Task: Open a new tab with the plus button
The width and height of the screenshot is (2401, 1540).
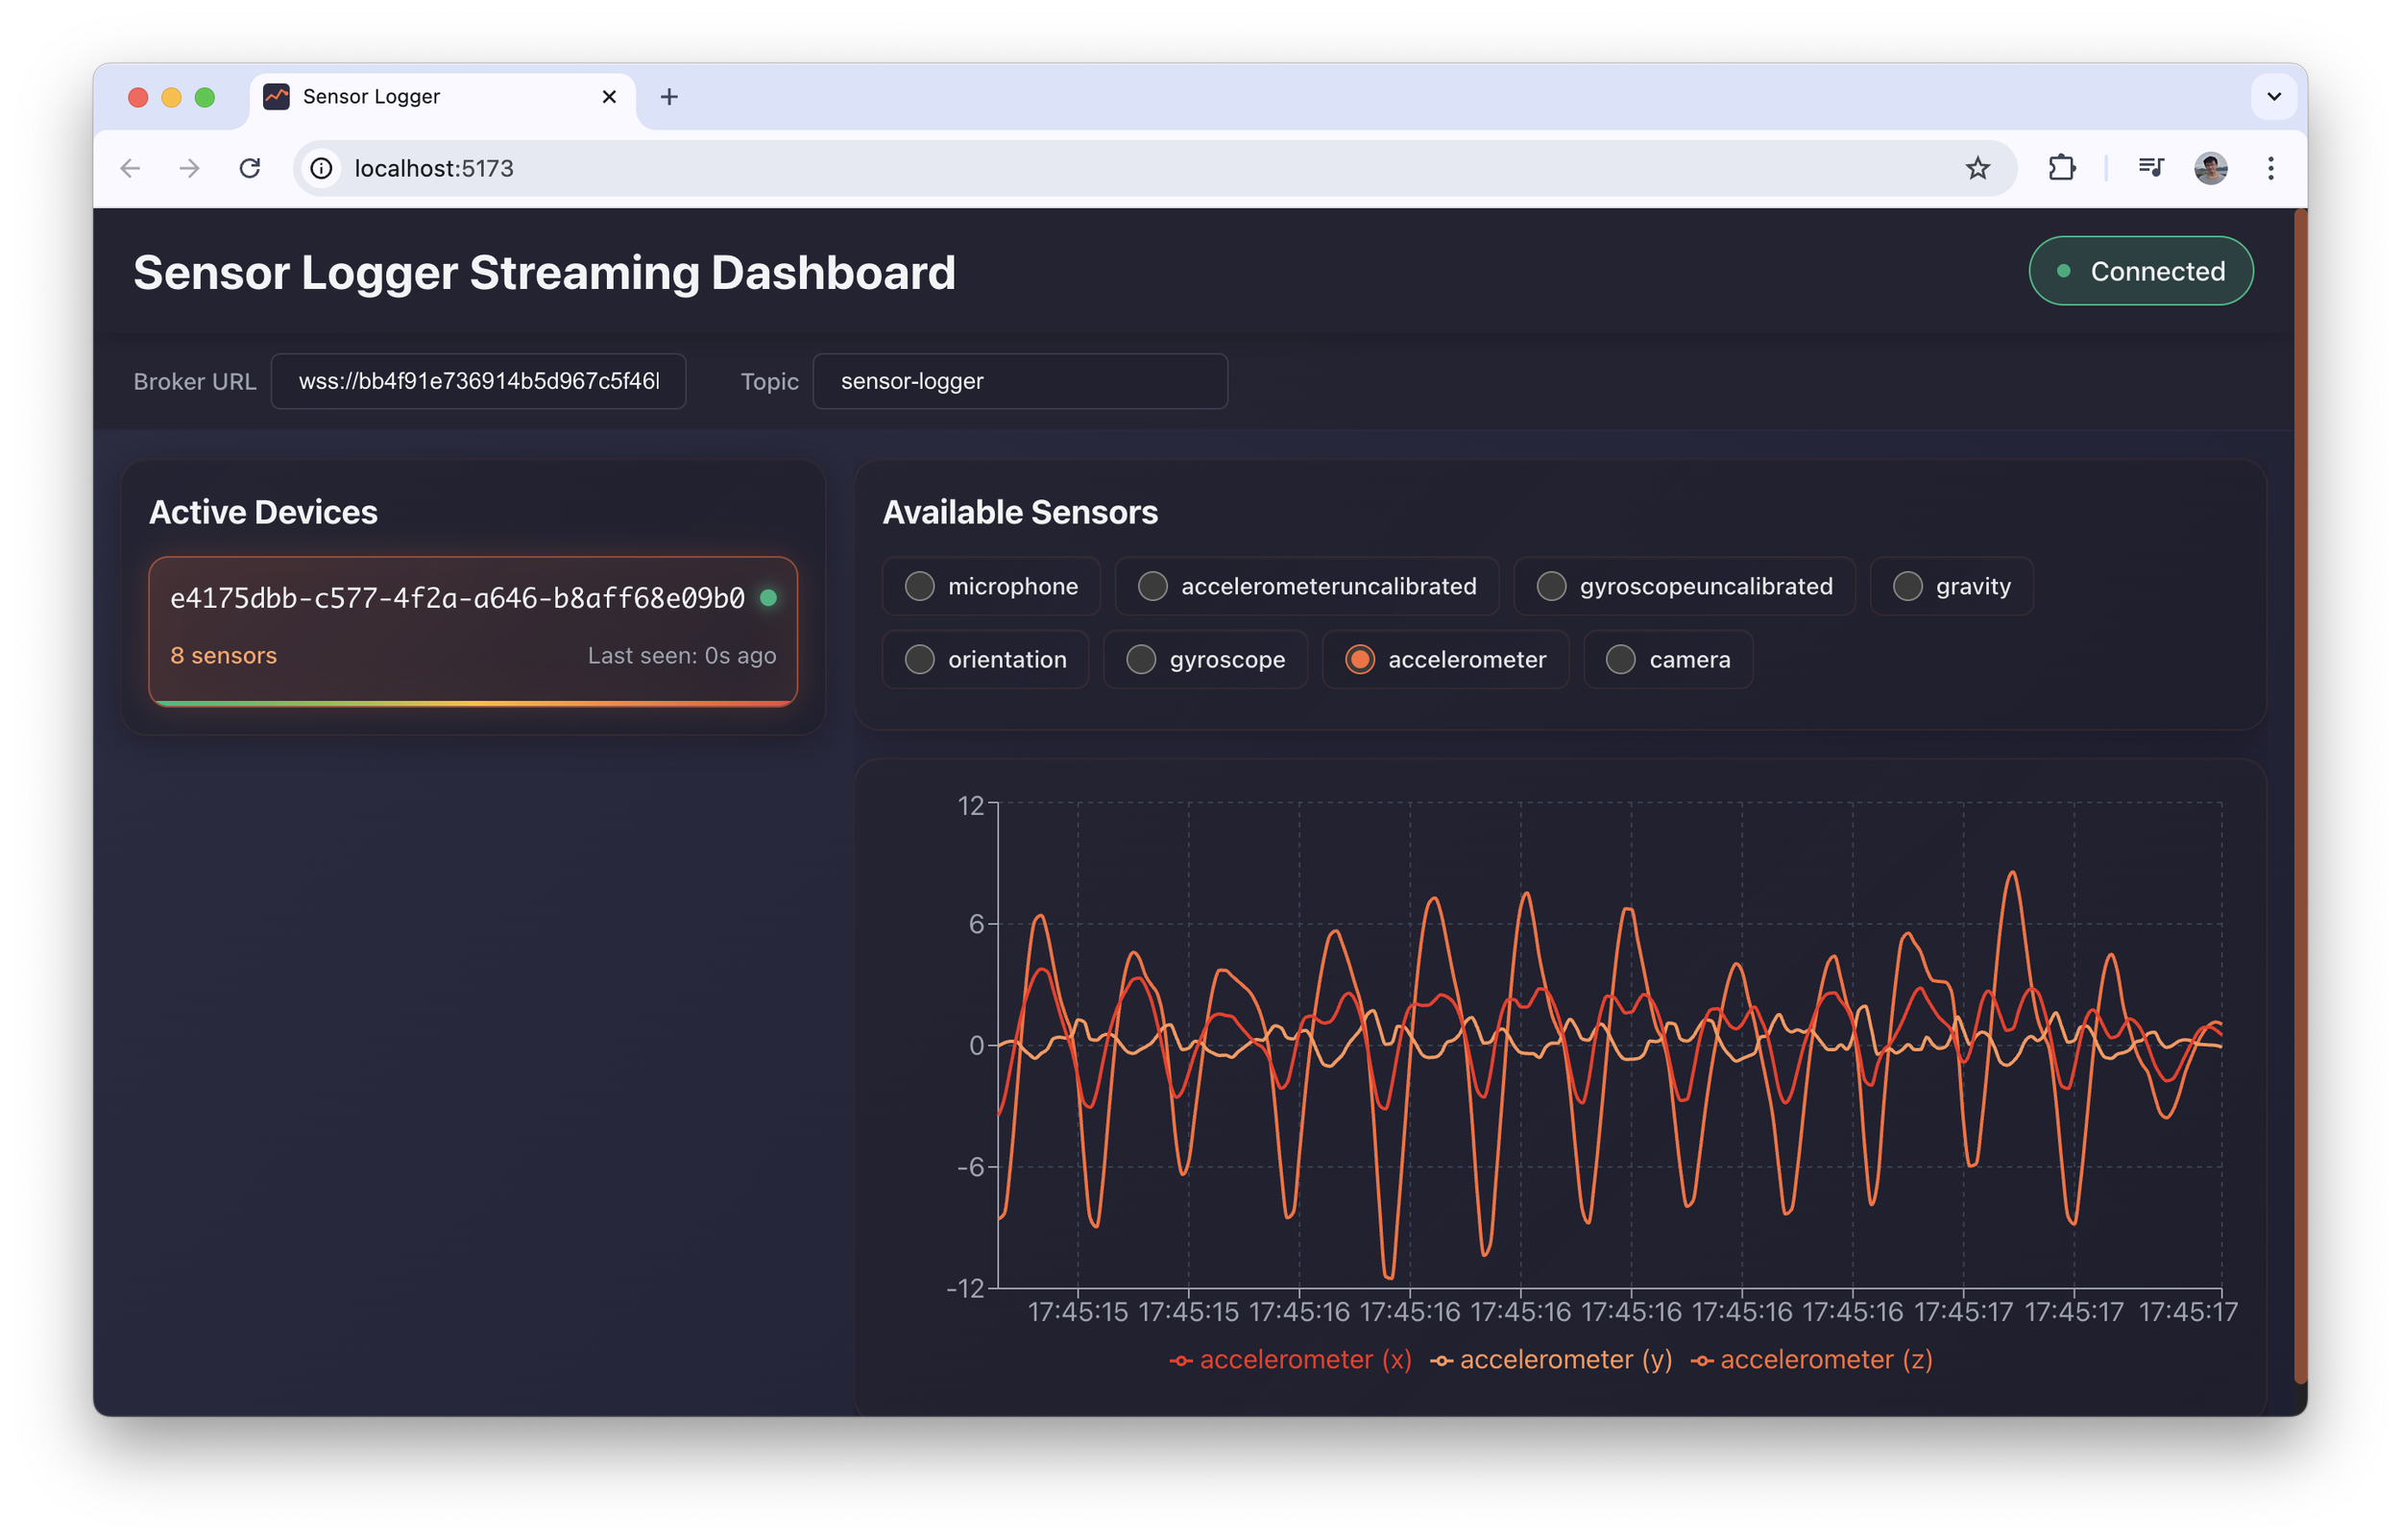Action: tap(669, 96)
